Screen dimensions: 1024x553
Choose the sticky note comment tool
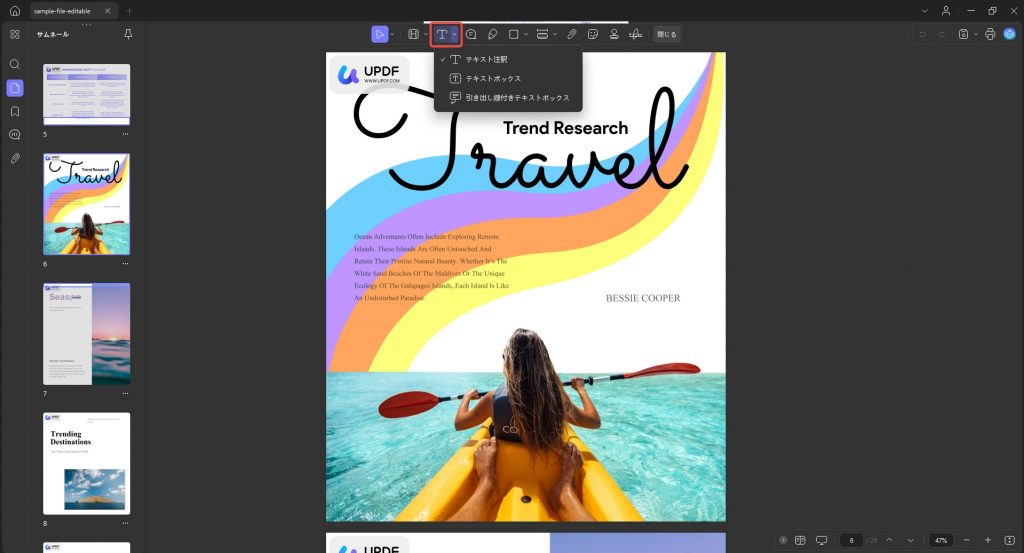coord(471,34)
